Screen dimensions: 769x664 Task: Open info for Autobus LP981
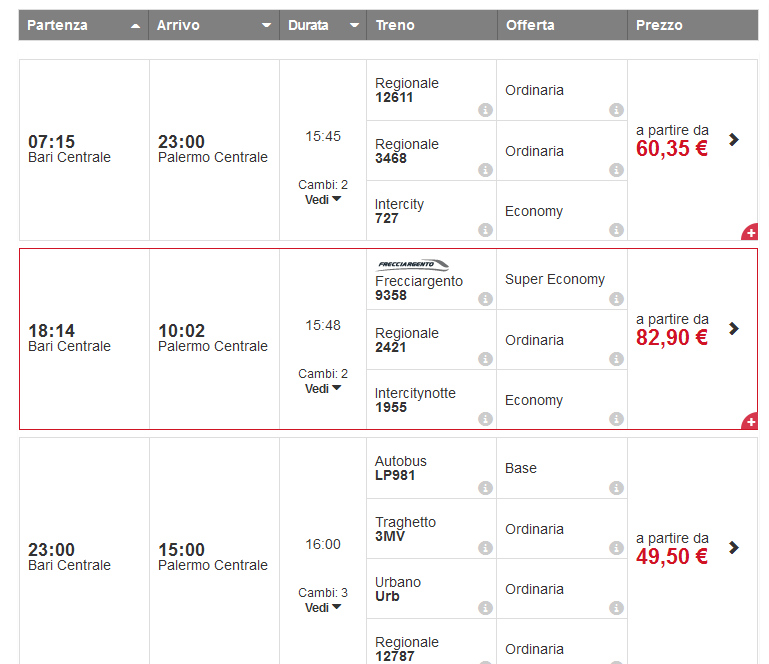pyautogui.click(x=485, y=488)
